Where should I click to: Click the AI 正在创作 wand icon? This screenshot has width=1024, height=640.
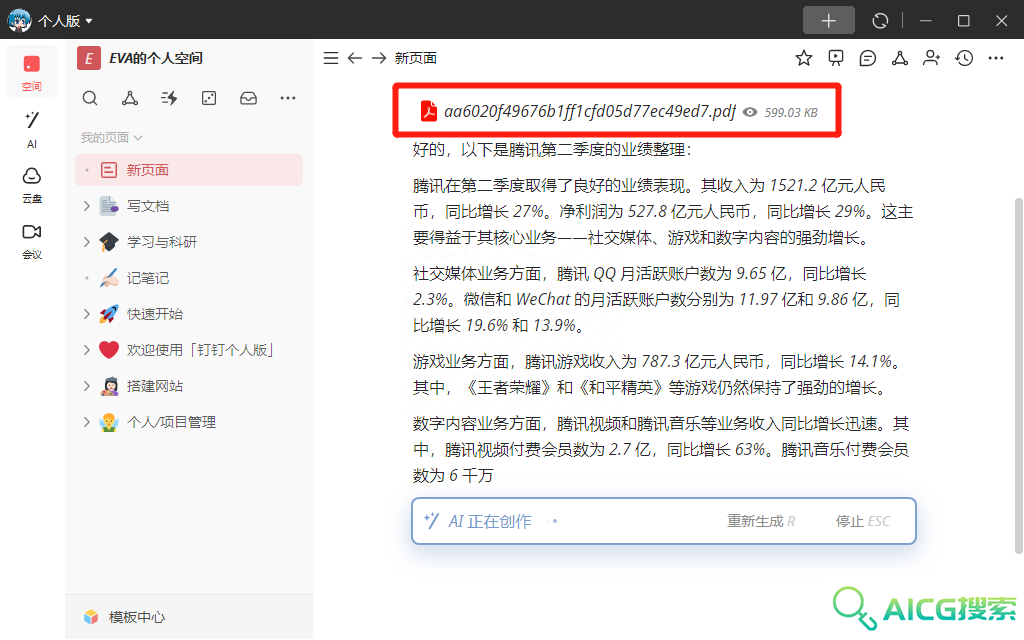tap(432, 521)
